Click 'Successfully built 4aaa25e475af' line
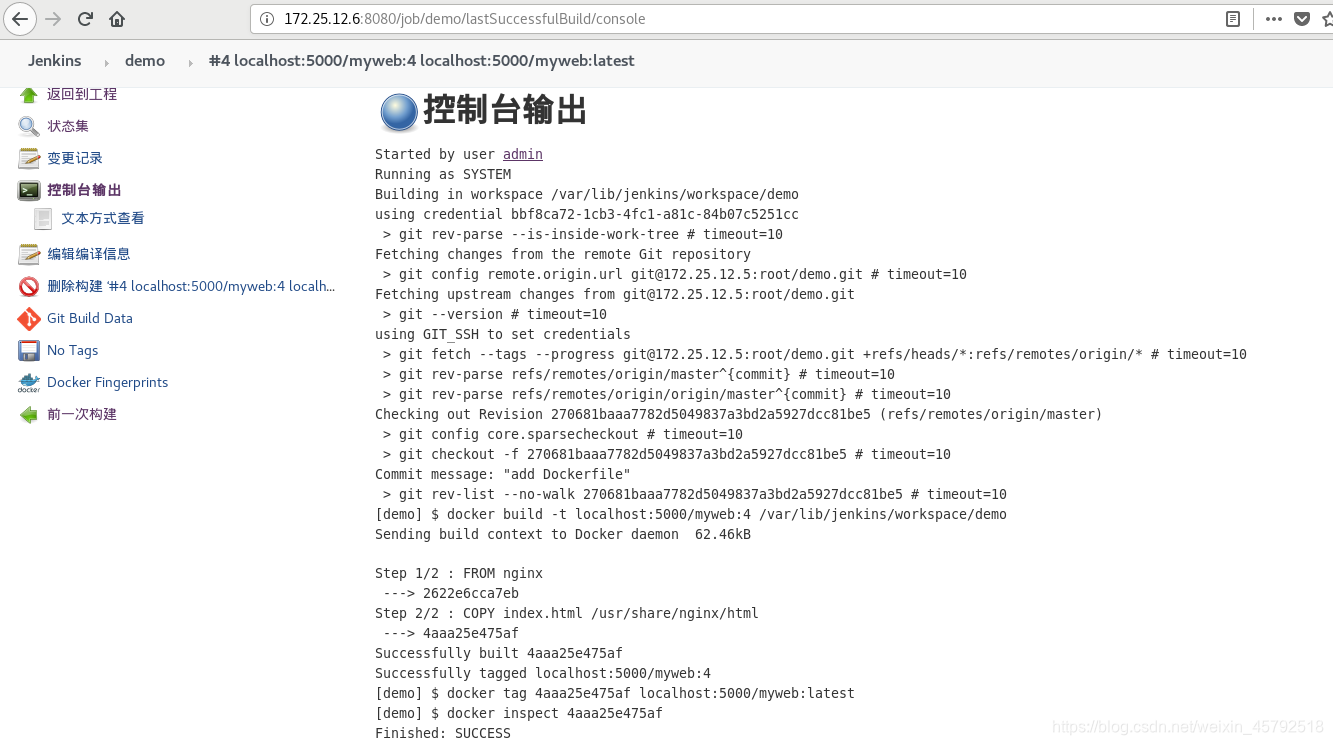The height and width of the screenshot is (745, 1333). [499, 653]
